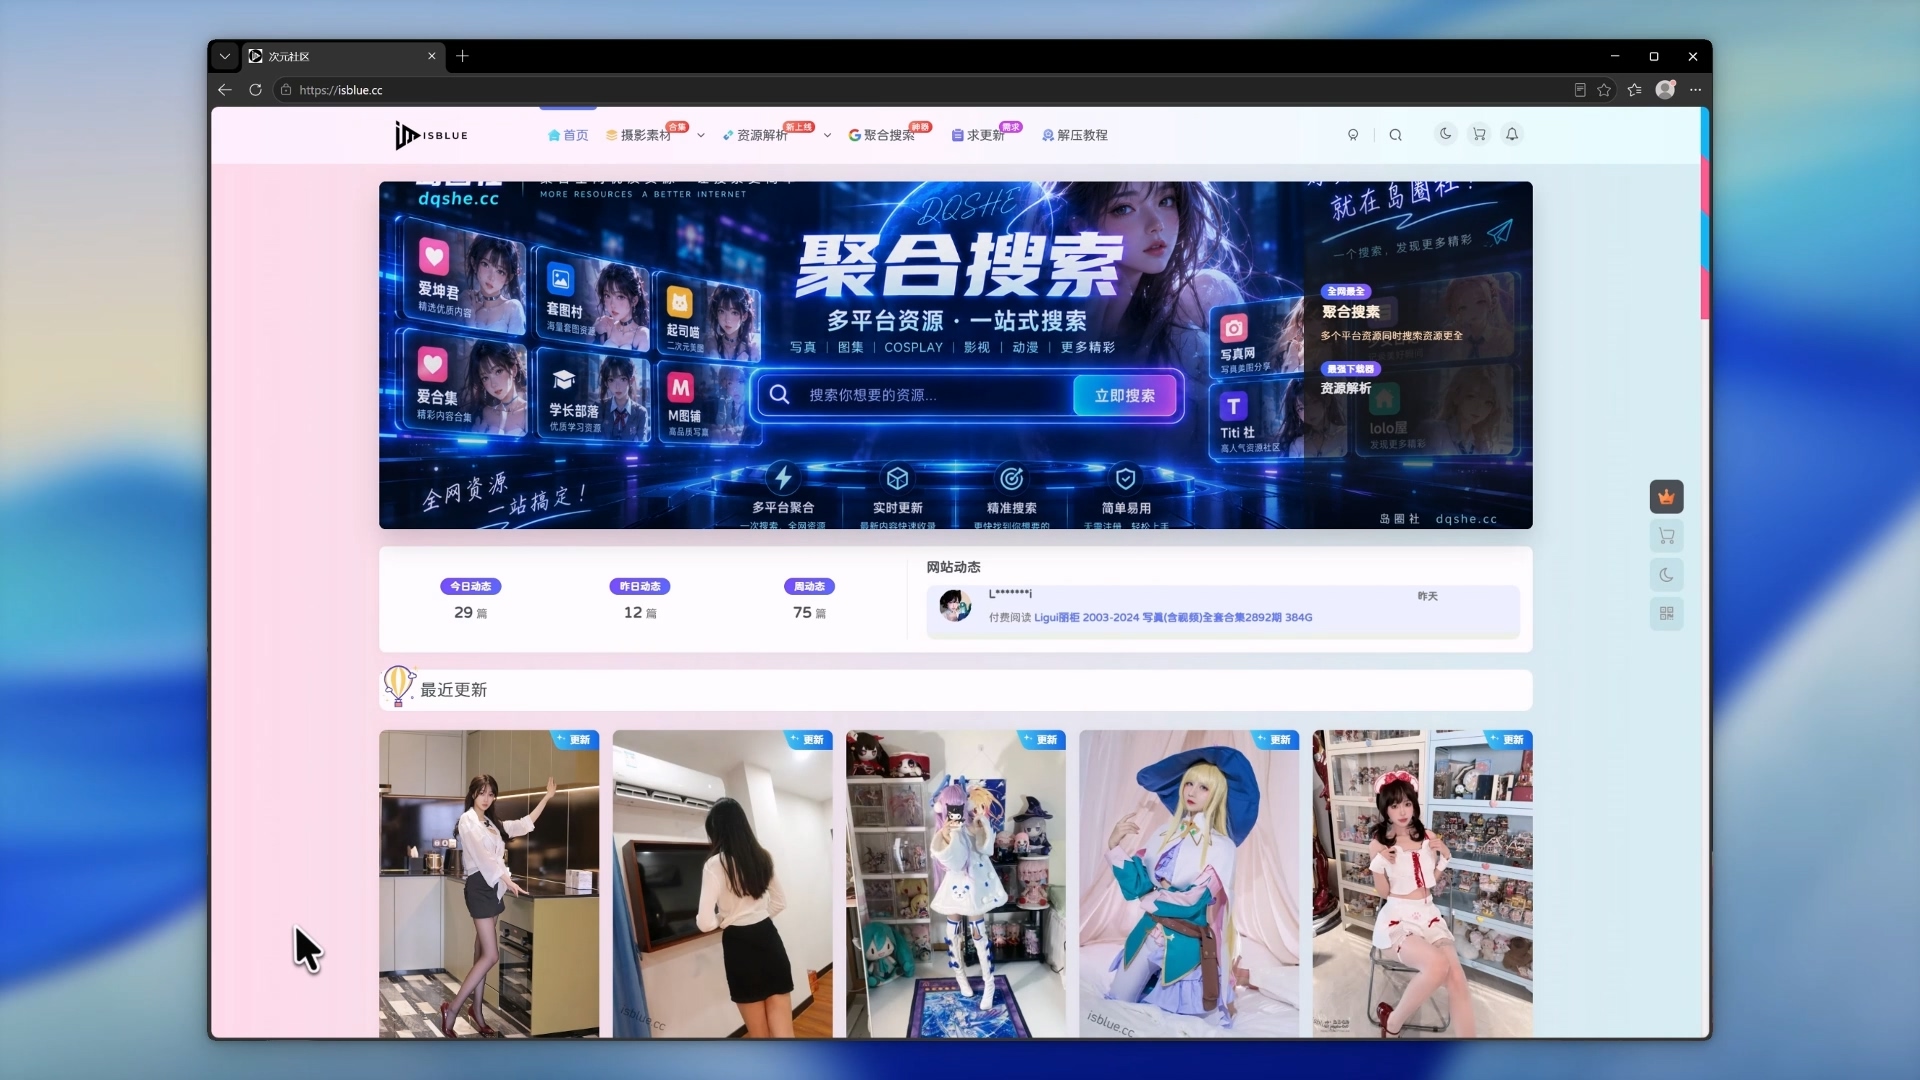Click the ISBLUE site logo
Image resolution: width=1920 pixels, height=1080 pixels.
pyautogui.click(x=431, y=135)
